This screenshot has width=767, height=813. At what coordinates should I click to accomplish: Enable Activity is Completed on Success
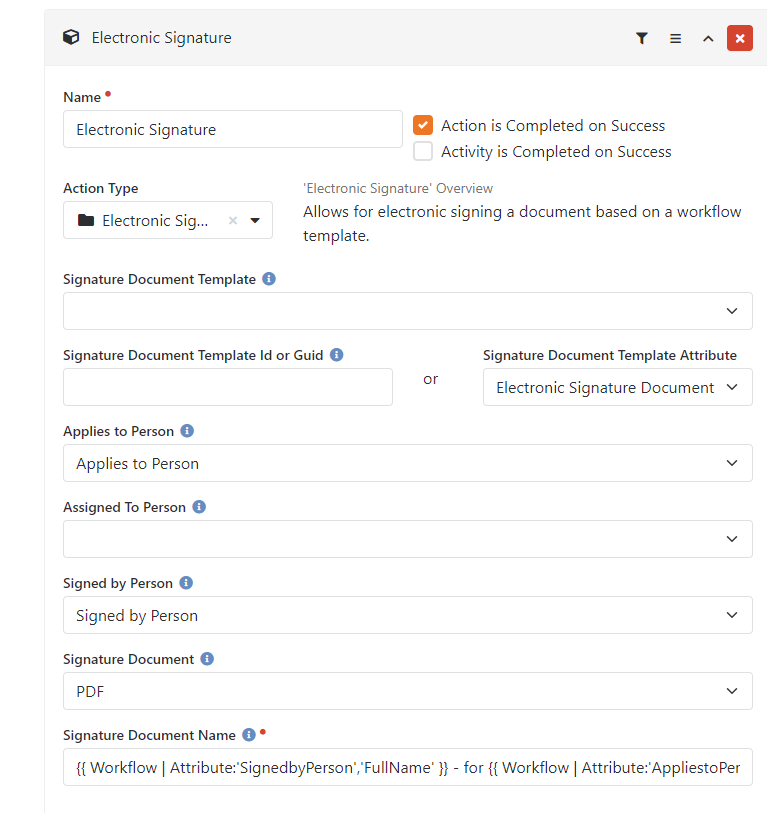pos(423,152)
